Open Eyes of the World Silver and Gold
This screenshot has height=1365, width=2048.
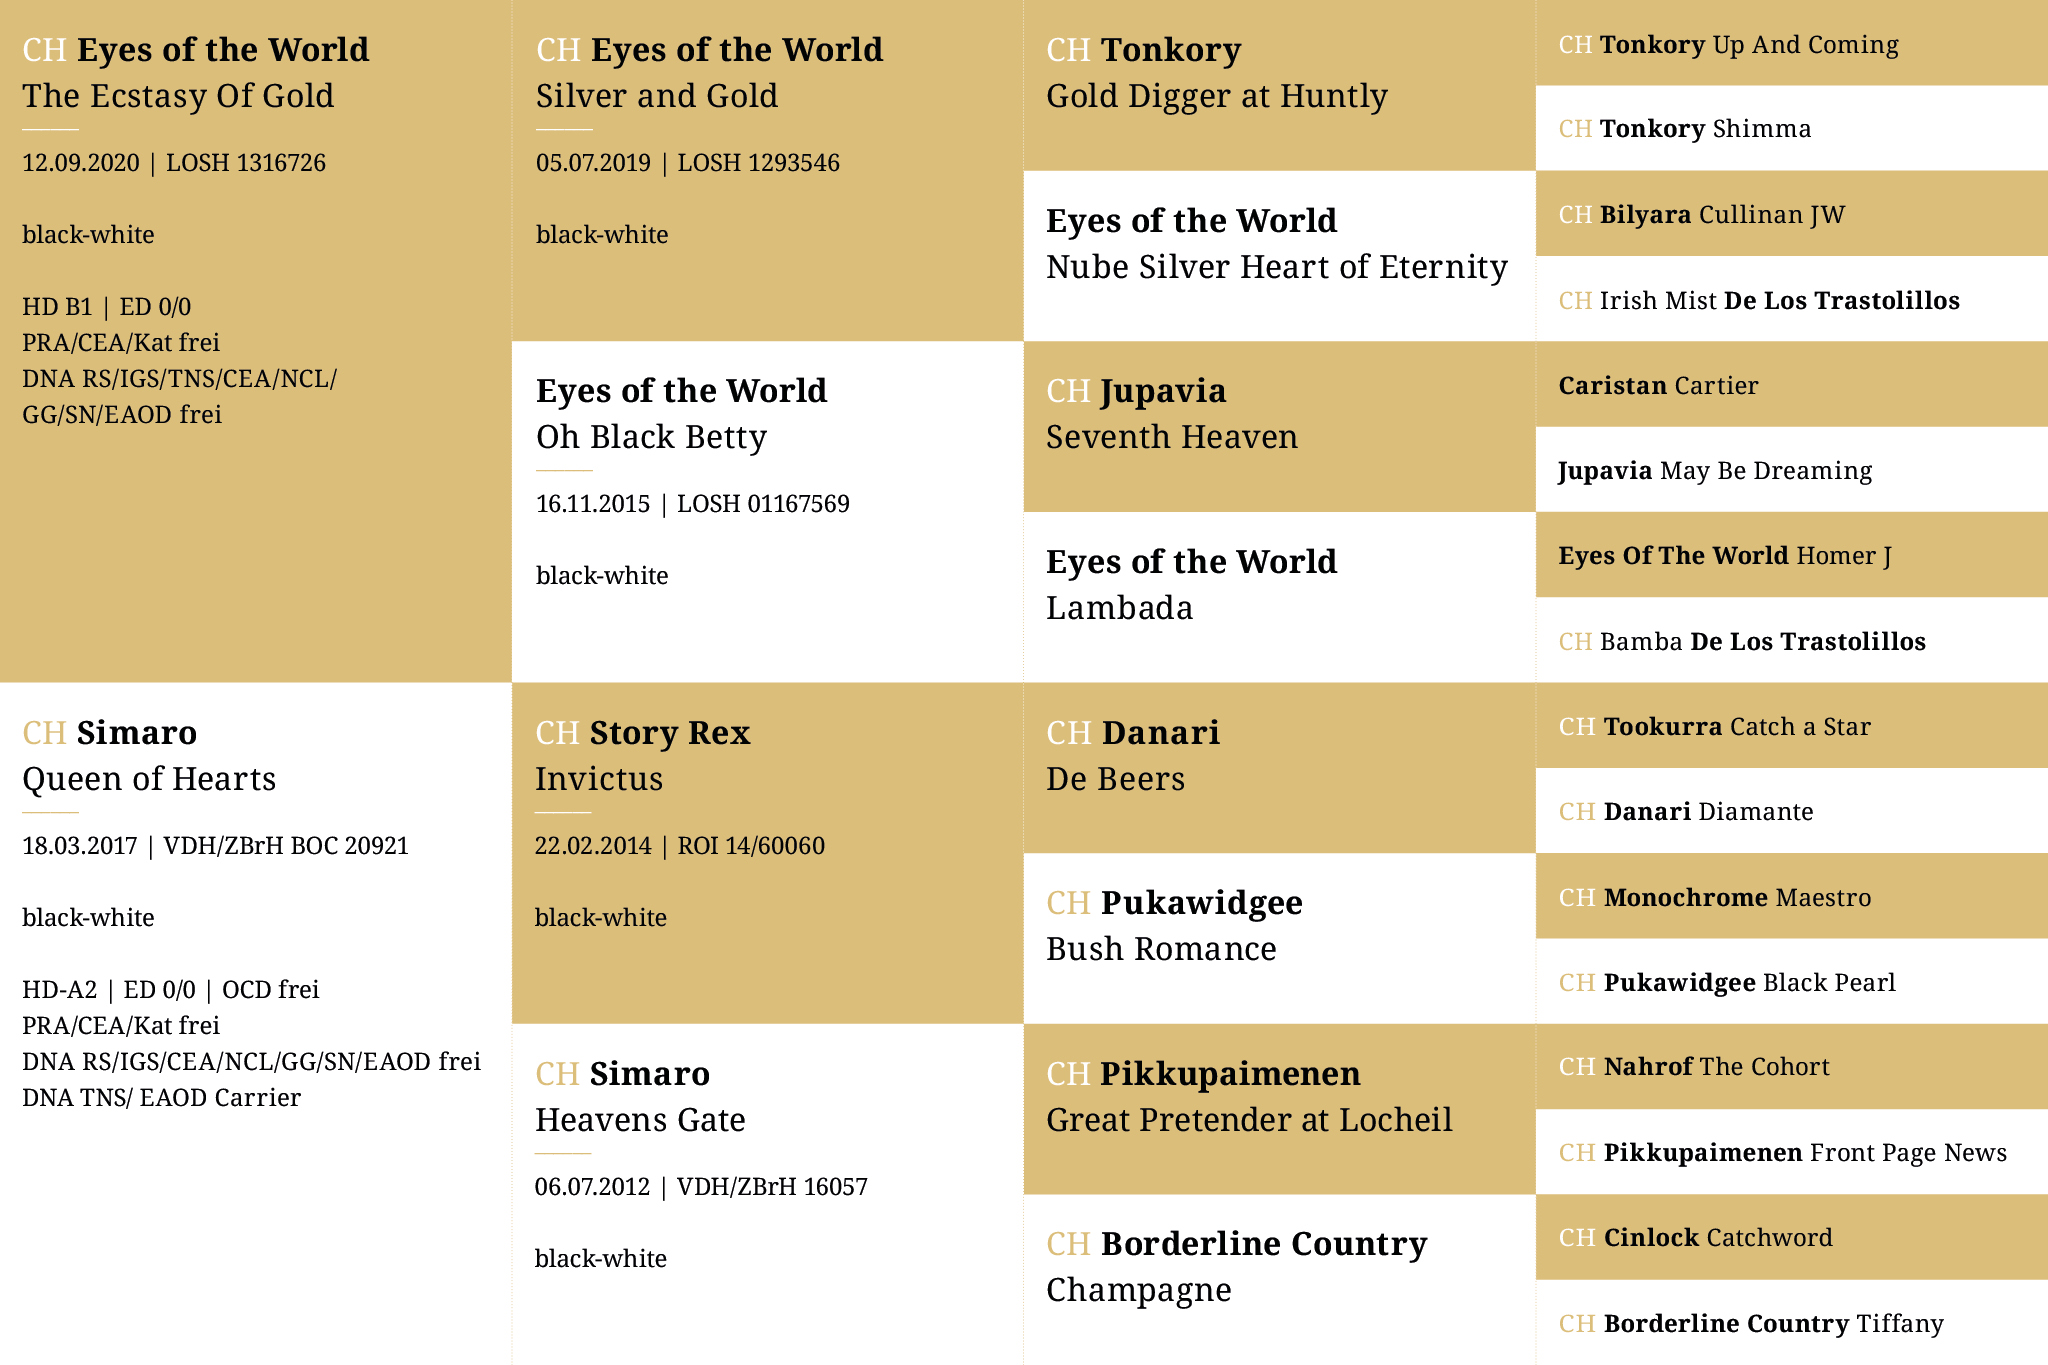(x=709, y=72)
